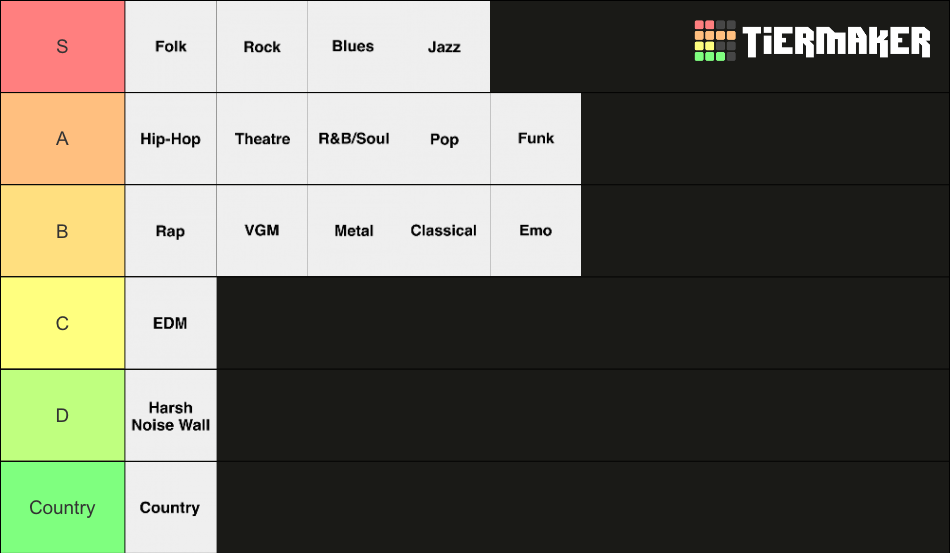Select the Emo genre tile
The height and width of the screenshot is (553, 950).
pos(536,231)
